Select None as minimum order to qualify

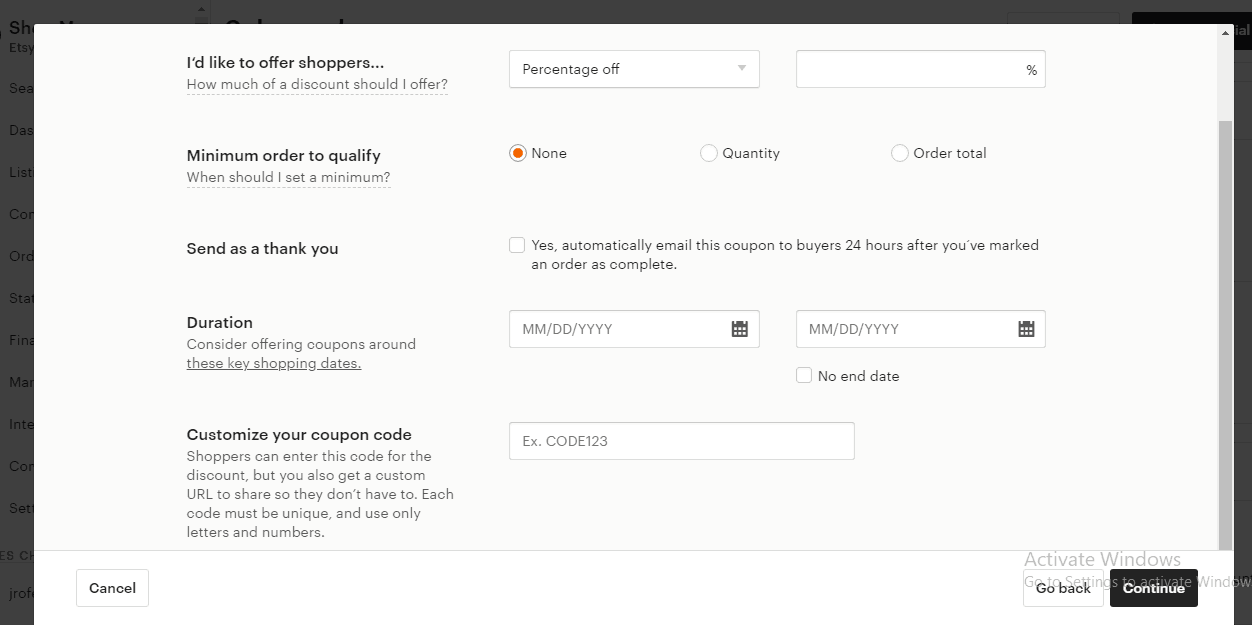(x=517, y=153)
